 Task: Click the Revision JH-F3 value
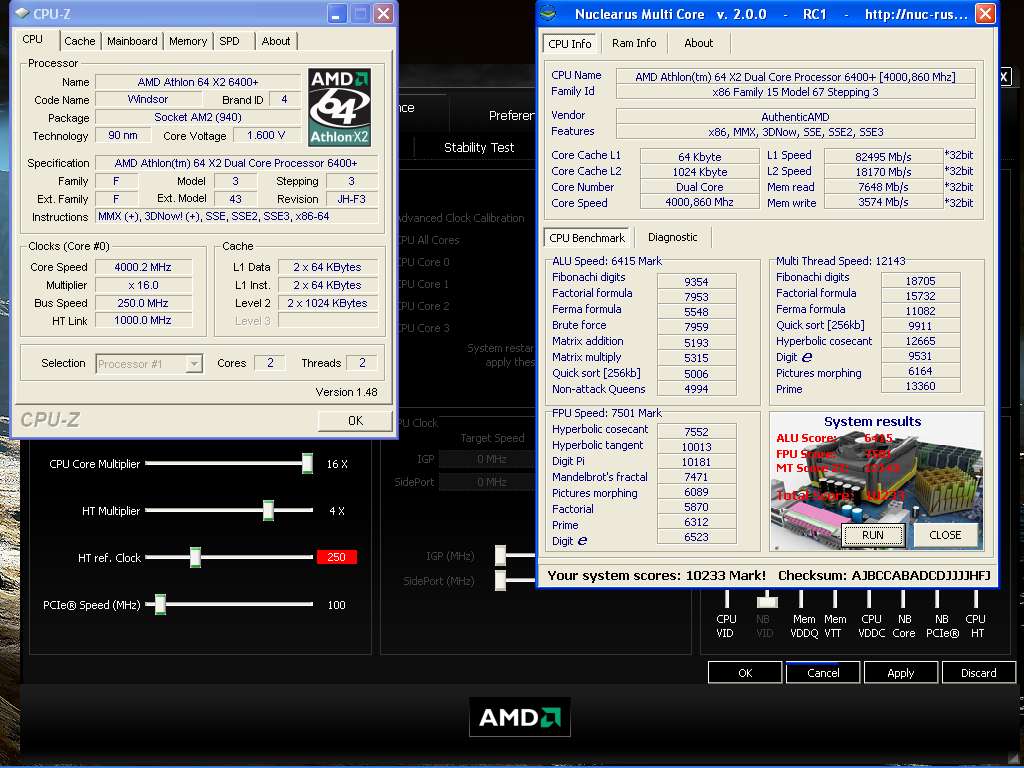(x=351, y=199)
